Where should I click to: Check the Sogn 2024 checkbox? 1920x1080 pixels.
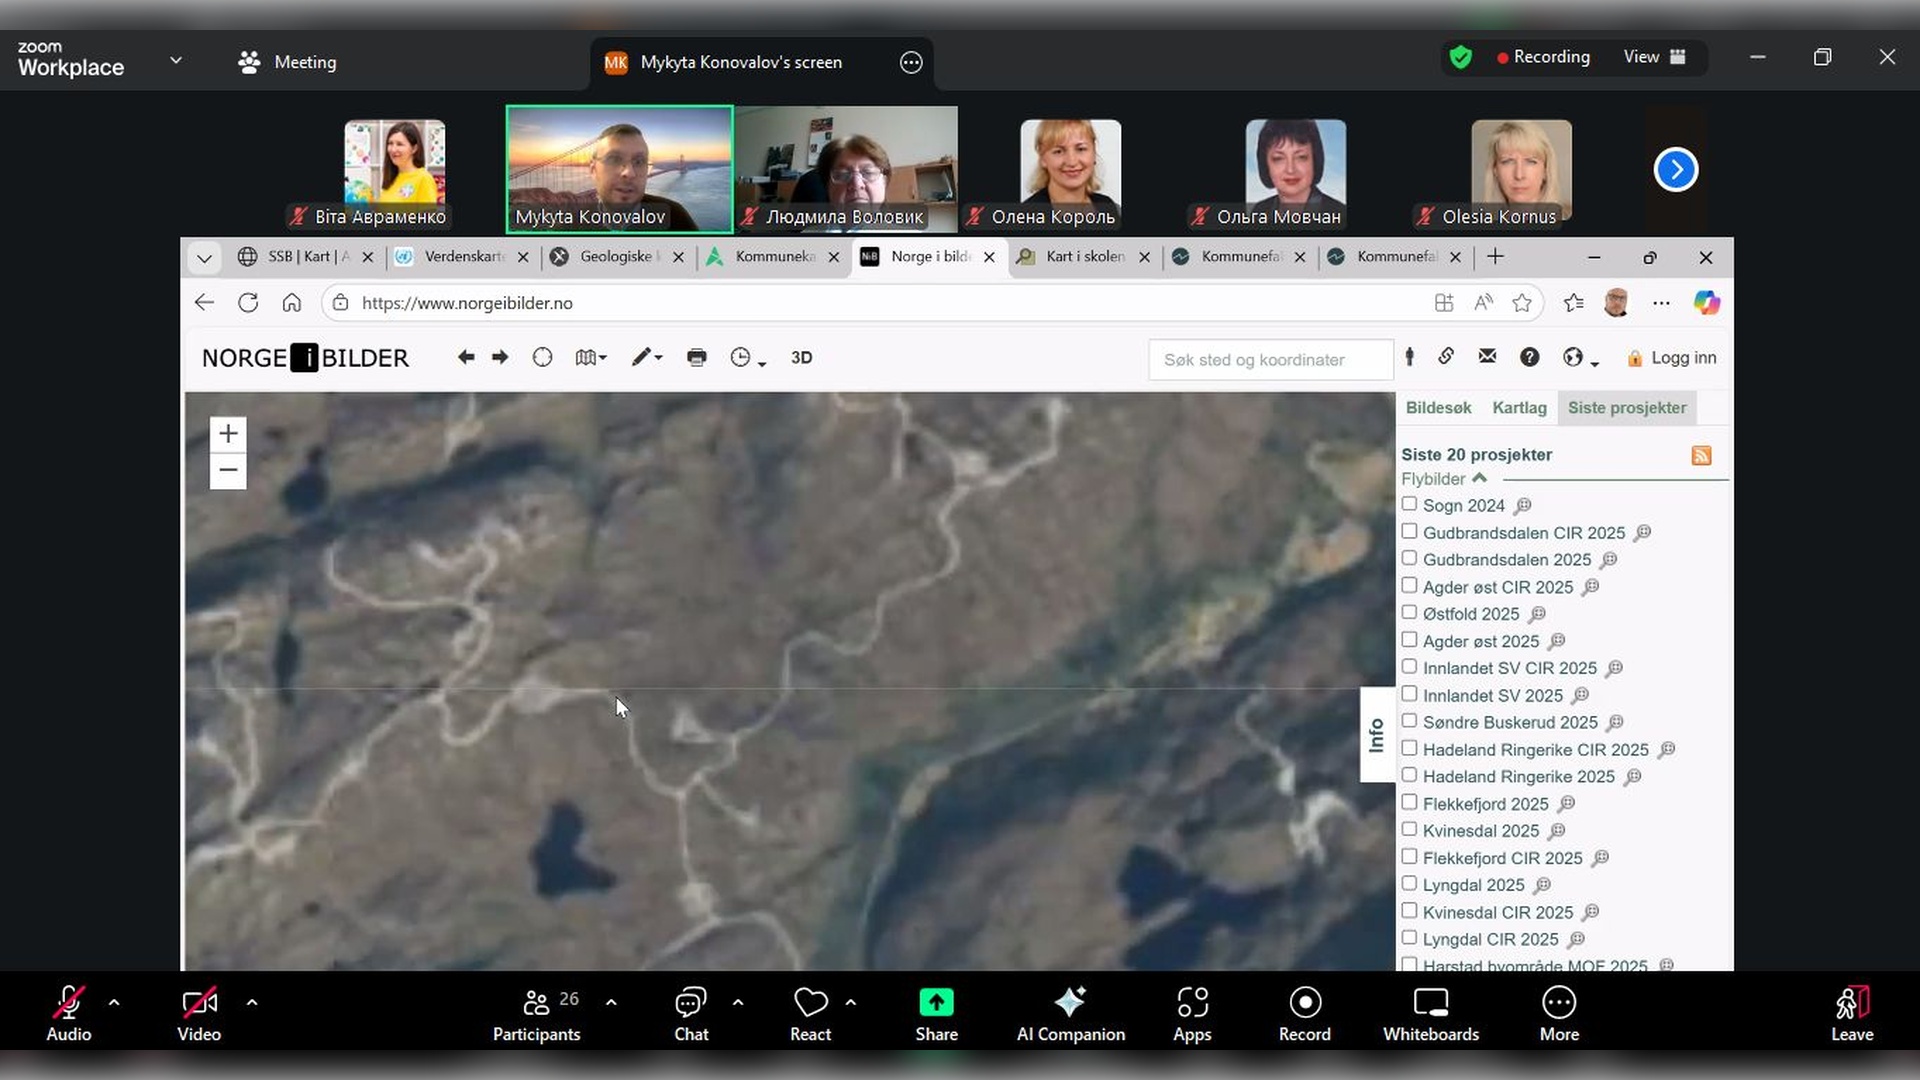[1409, 505]
